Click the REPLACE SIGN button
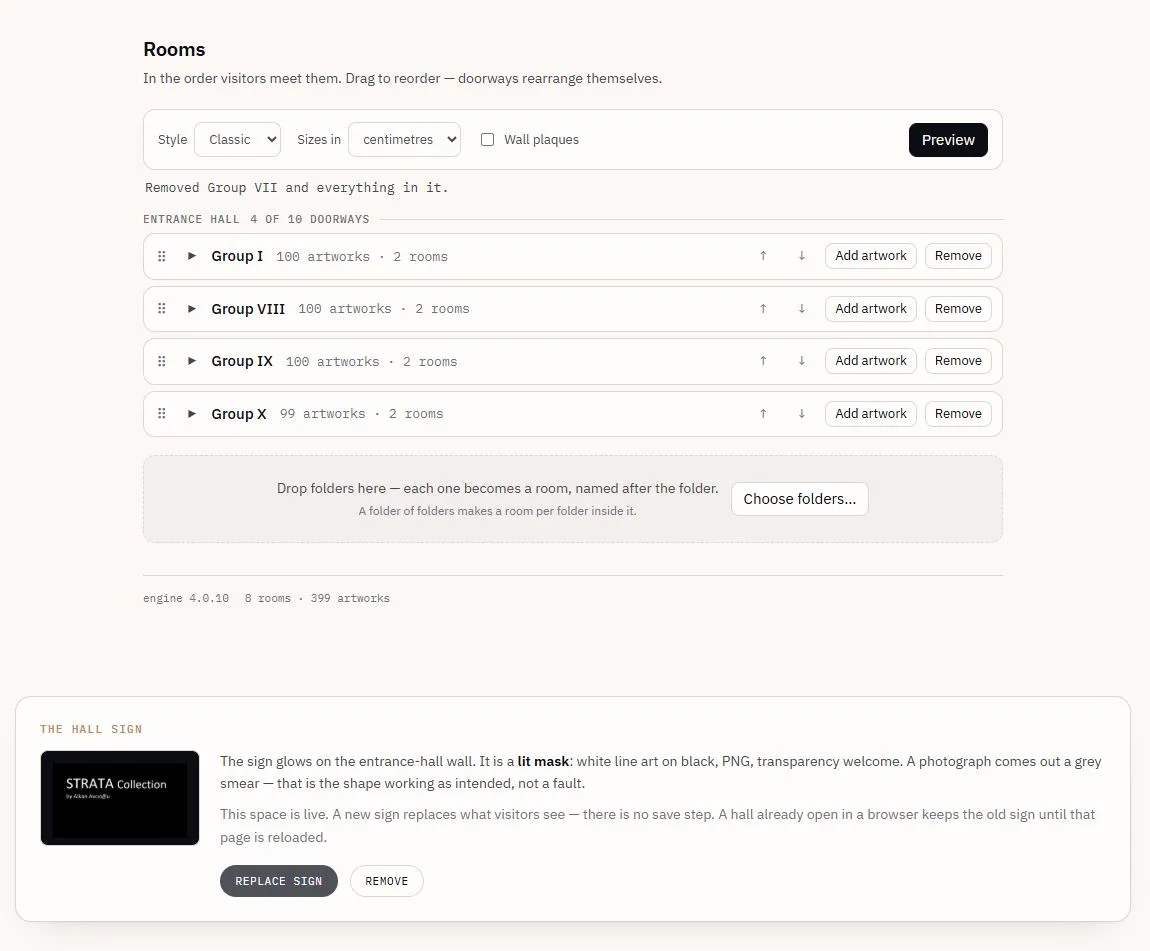This screenshot has width=1150, height=951. (279, 881)
